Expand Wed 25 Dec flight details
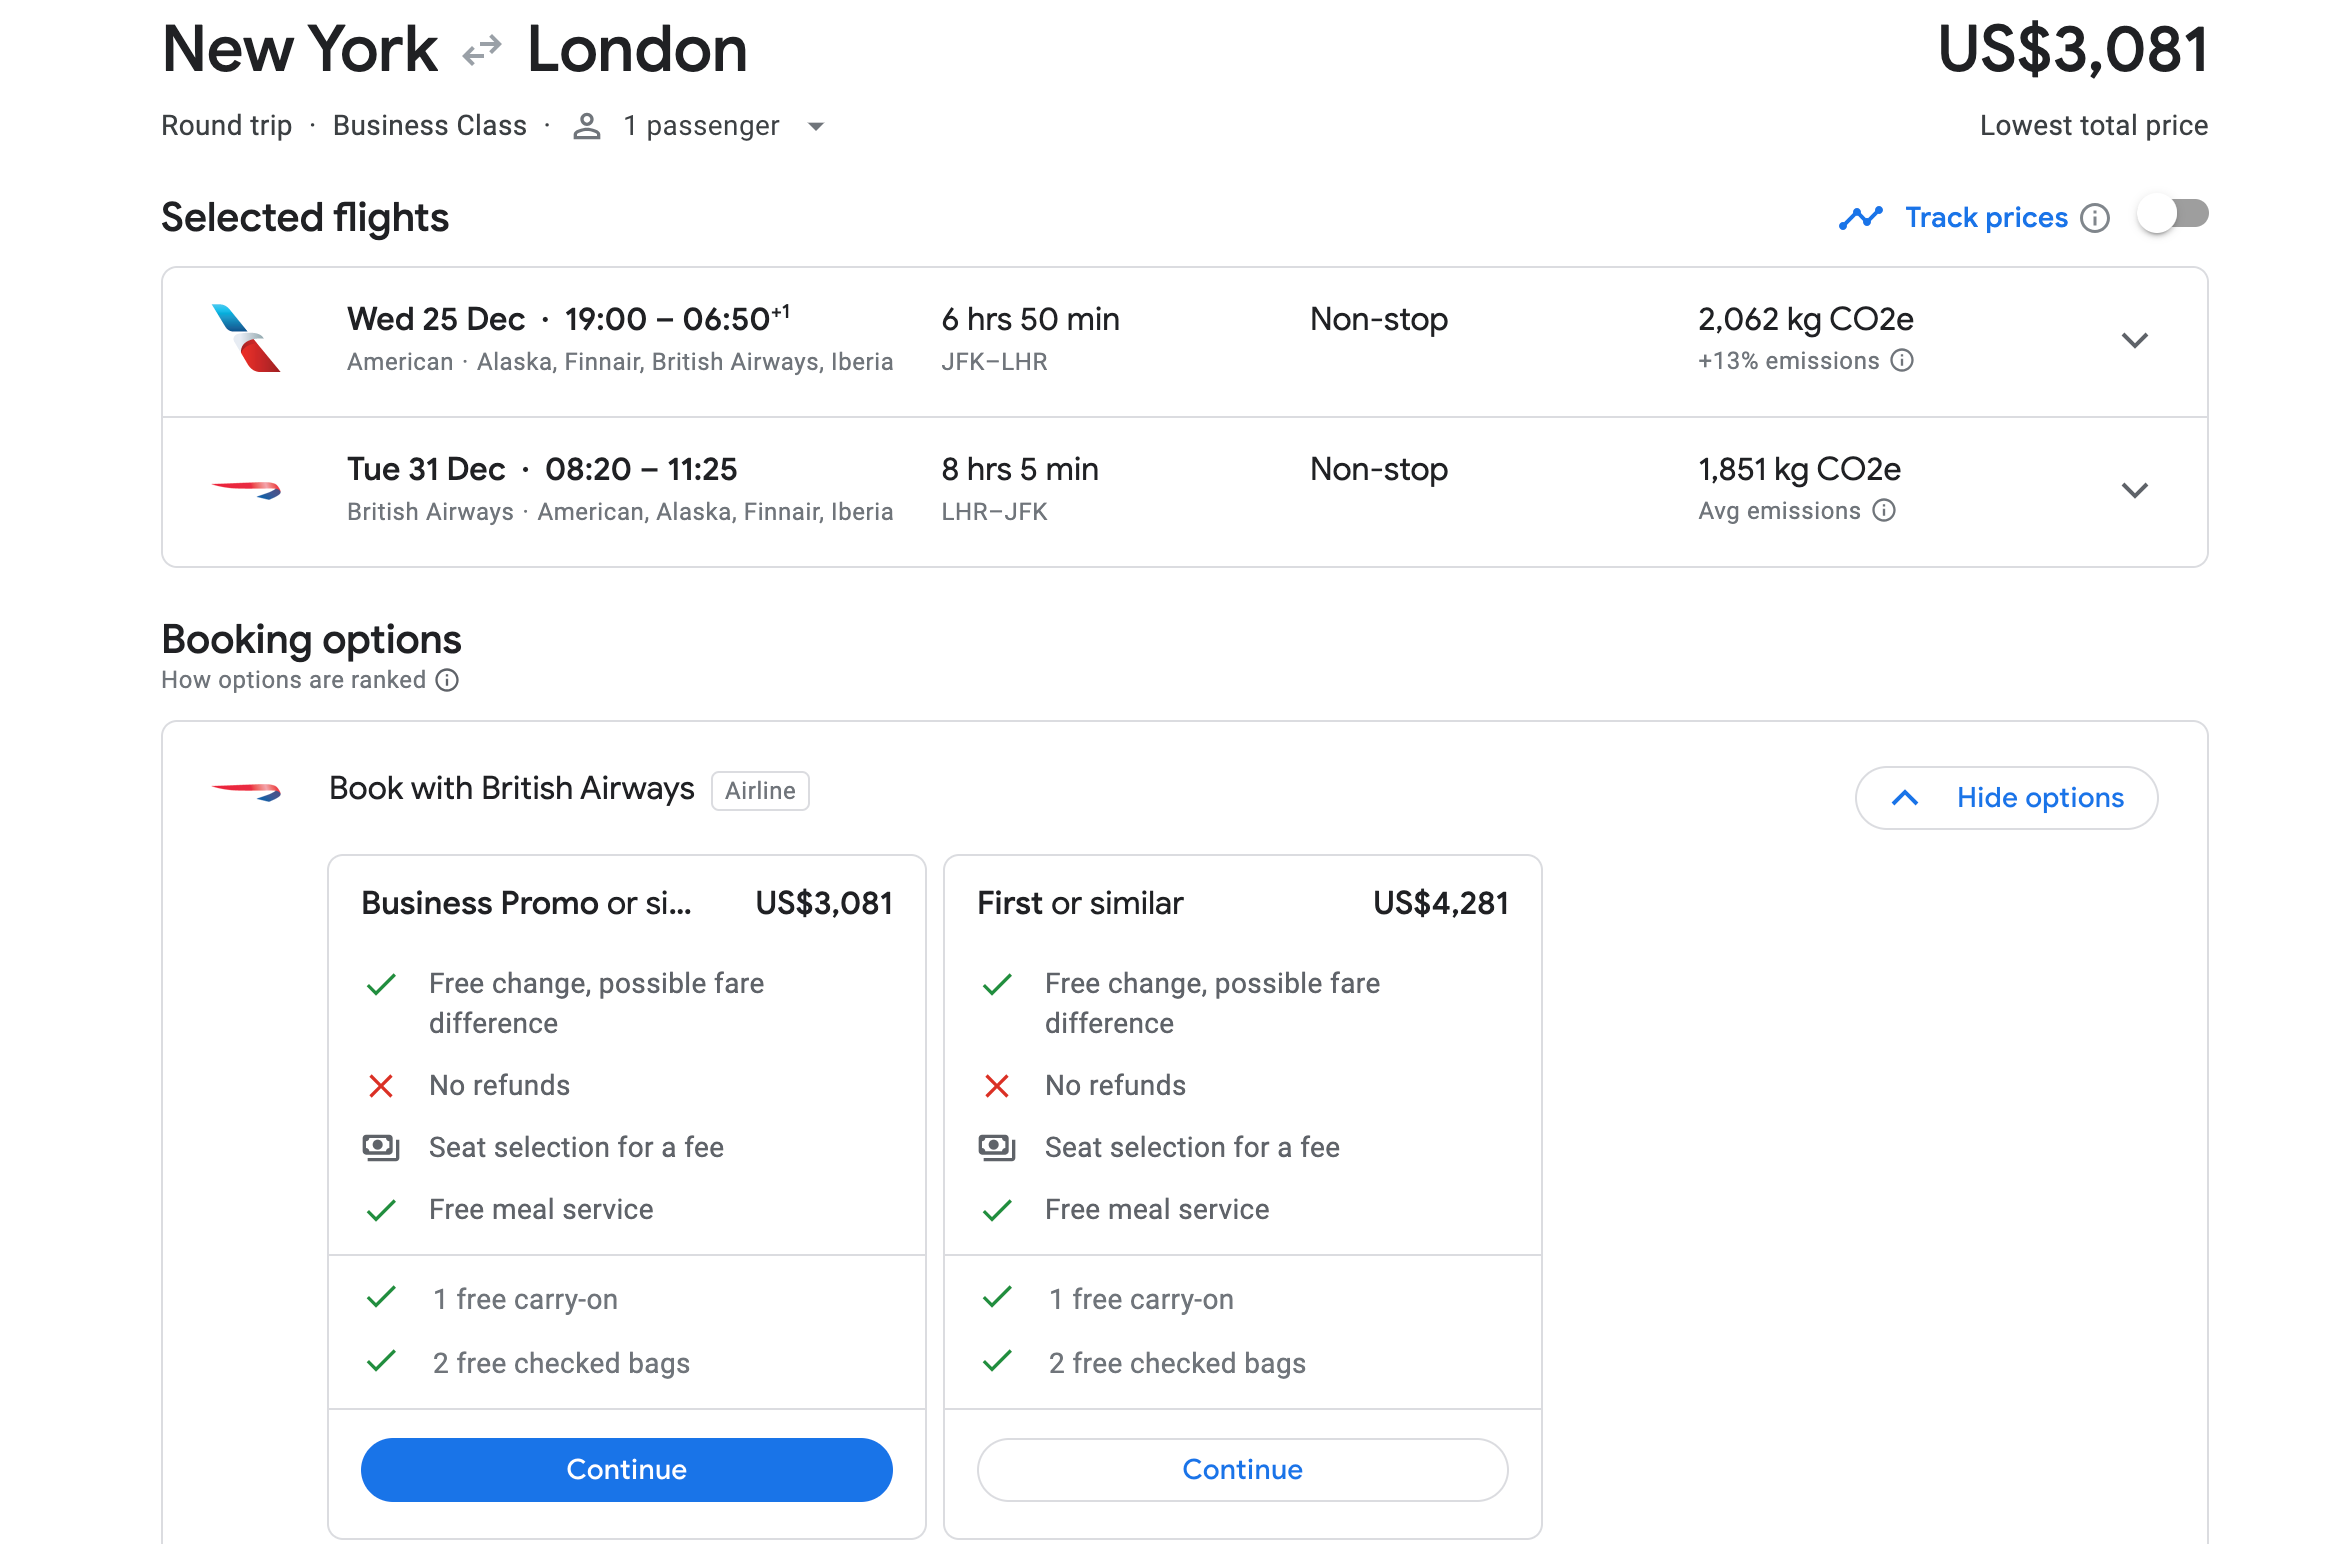Image resolution: width=2348 pixels, height=1544 pixels. pyautogui.click(x=2134, y=341)
